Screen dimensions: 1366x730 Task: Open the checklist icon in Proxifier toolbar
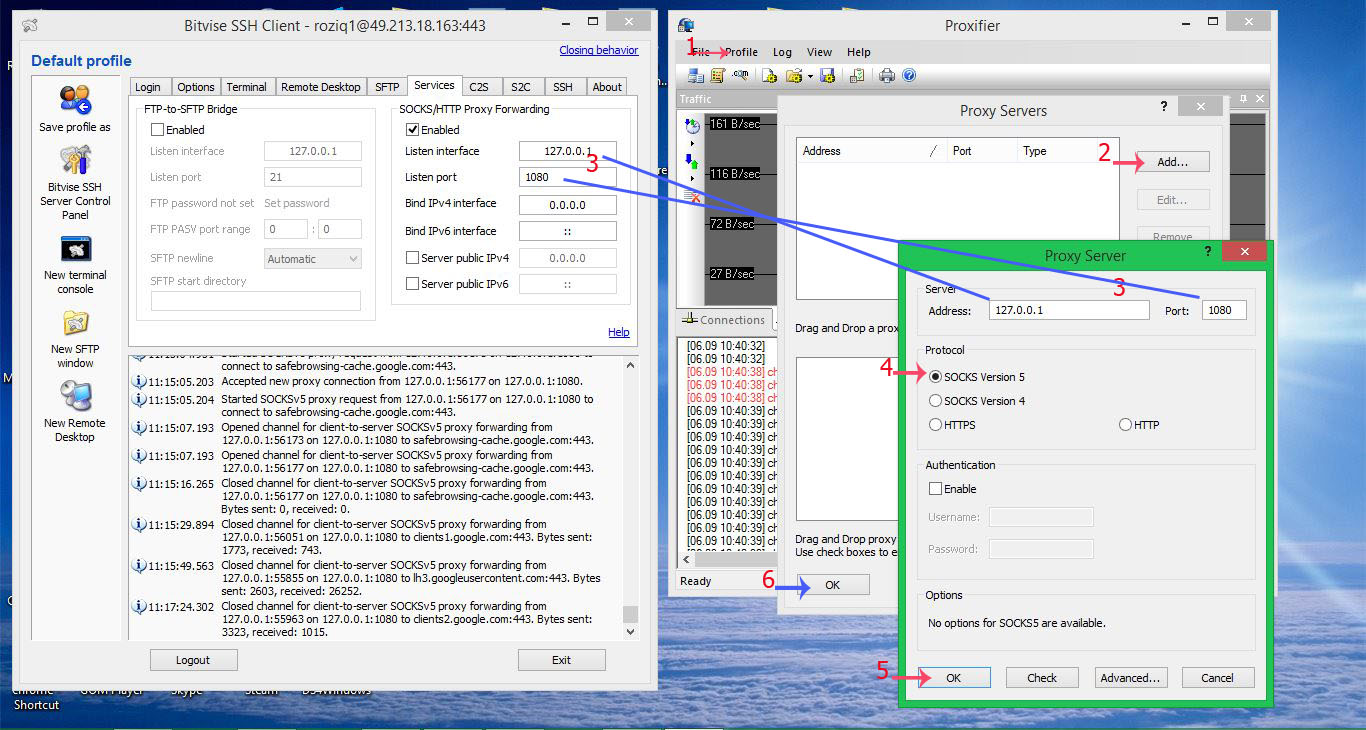point(857,75)
